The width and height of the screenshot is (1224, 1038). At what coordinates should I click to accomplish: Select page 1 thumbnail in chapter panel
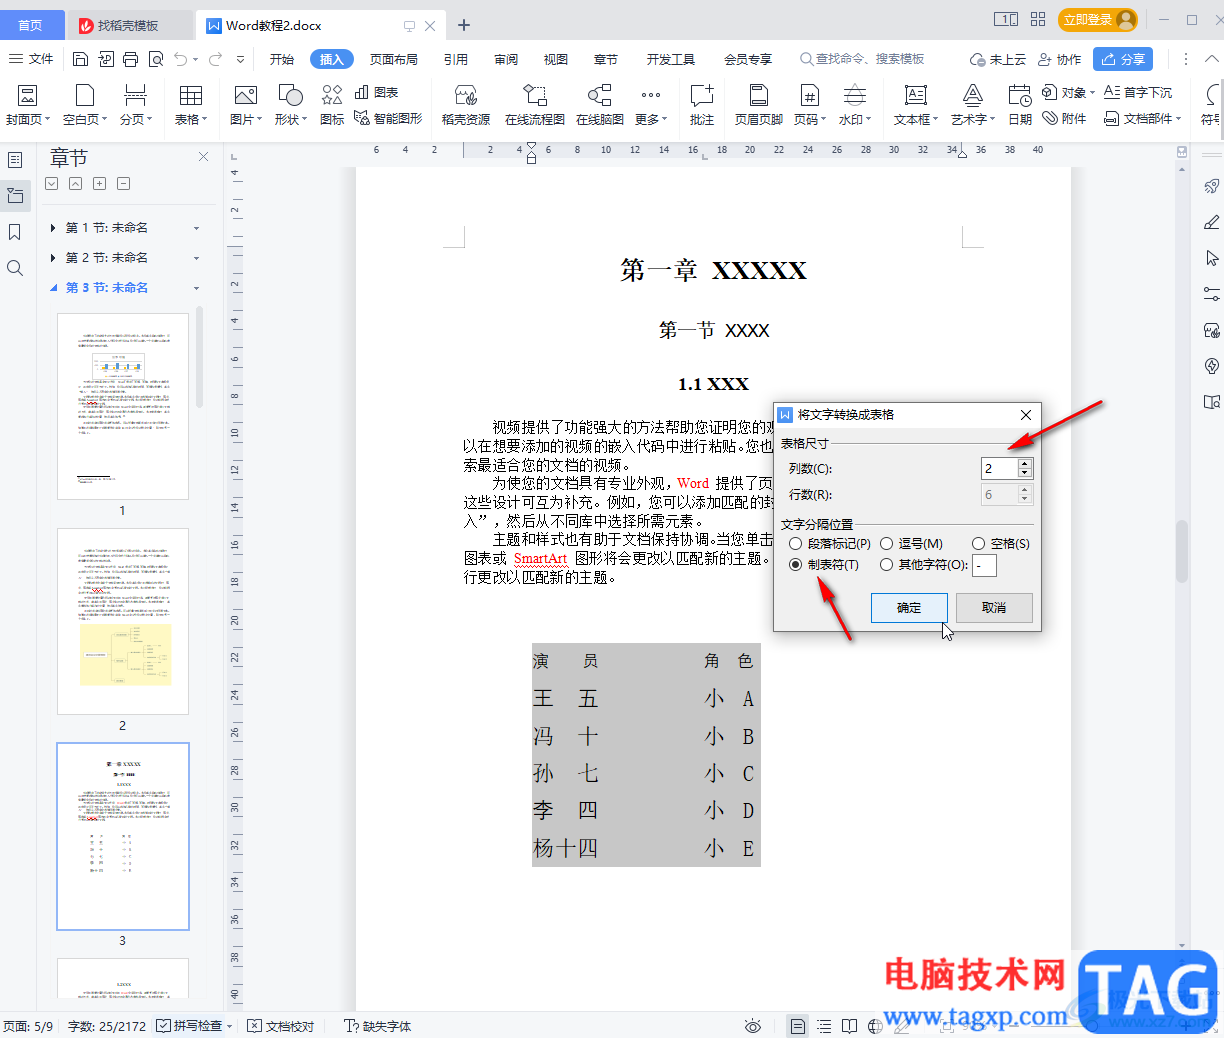(123, 406)
